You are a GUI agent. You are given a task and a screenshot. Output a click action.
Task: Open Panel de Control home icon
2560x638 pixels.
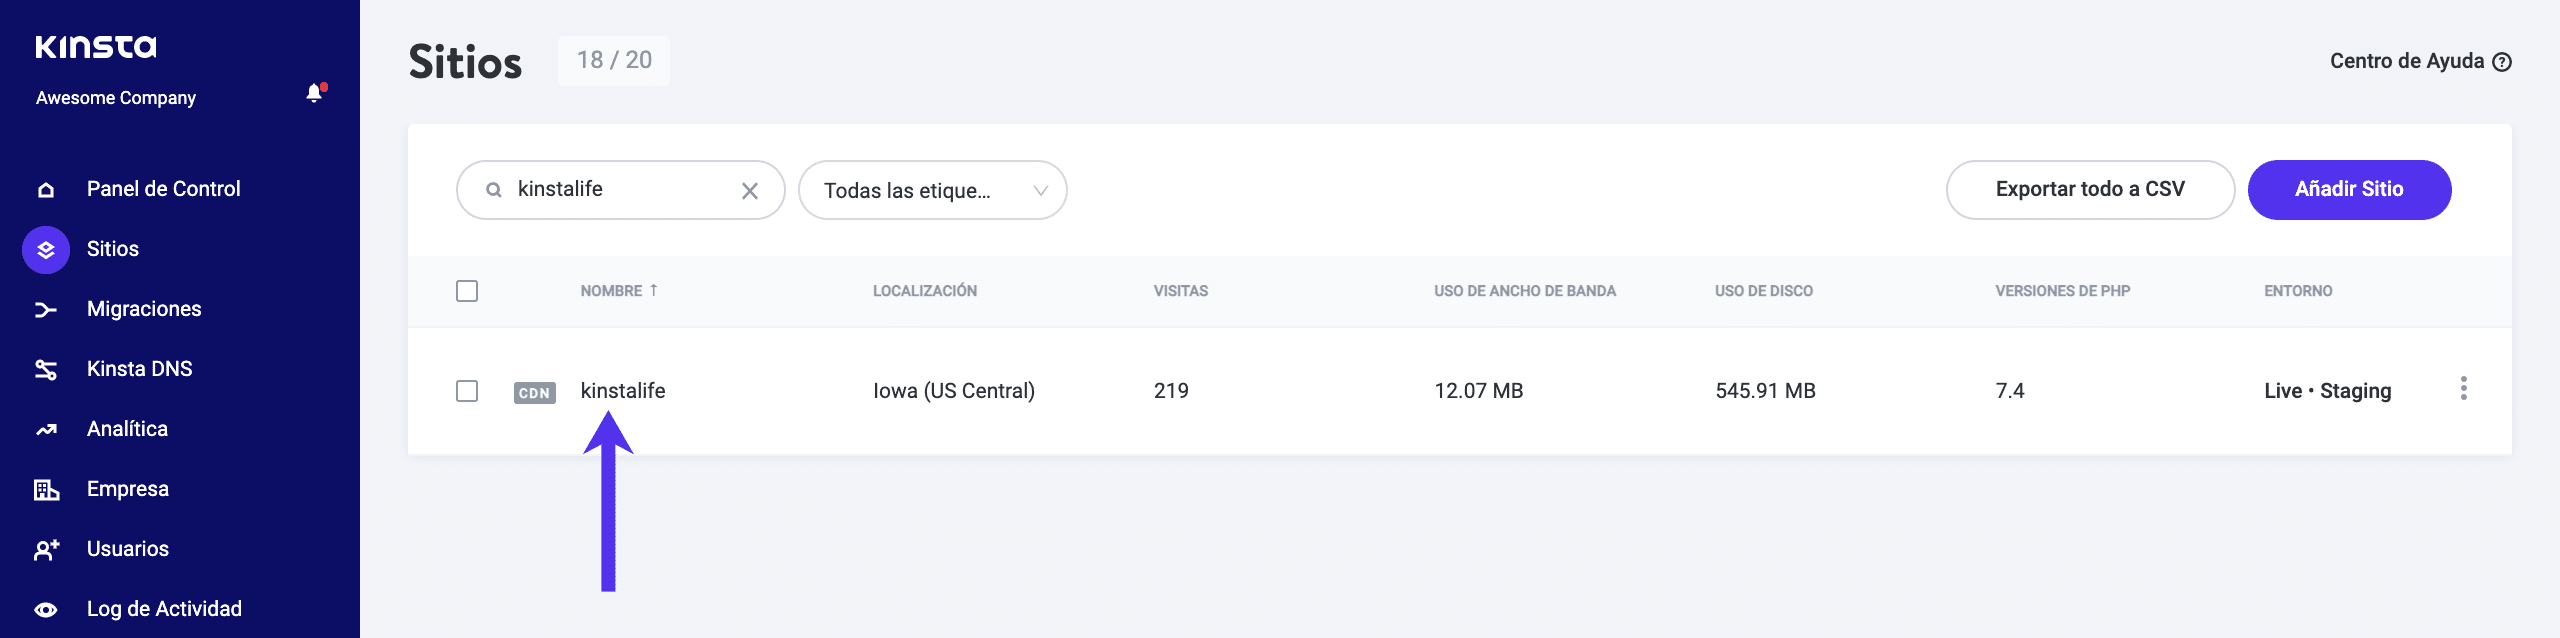(x=46, y=190)
